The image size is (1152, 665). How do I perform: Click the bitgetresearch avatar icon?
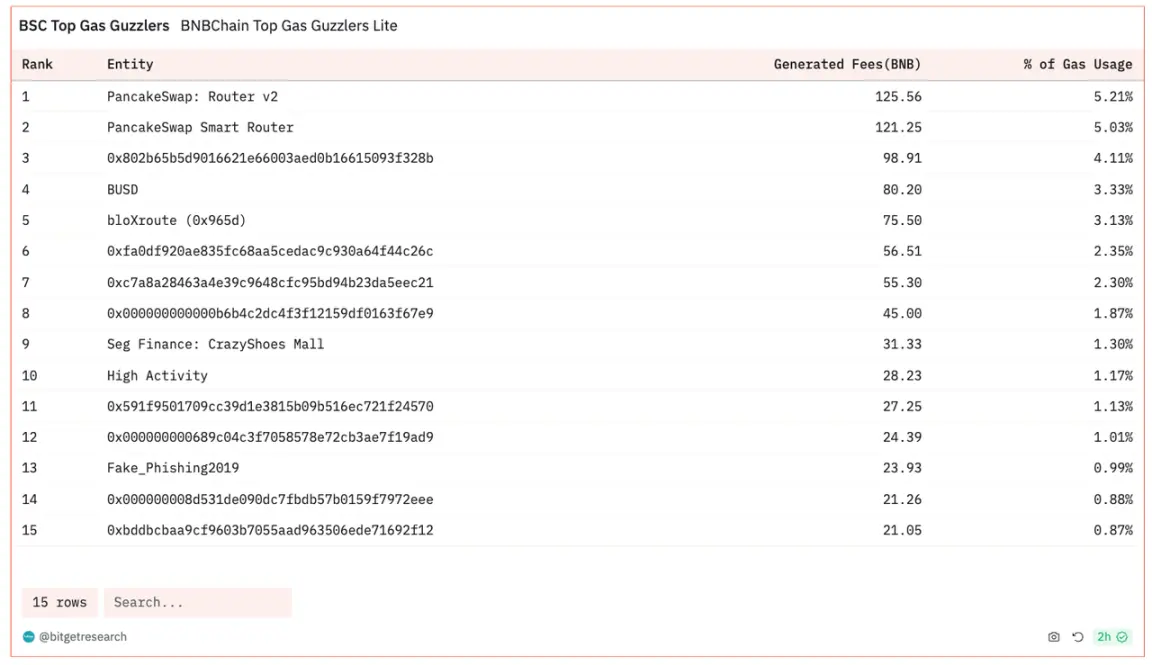(28, 637)
